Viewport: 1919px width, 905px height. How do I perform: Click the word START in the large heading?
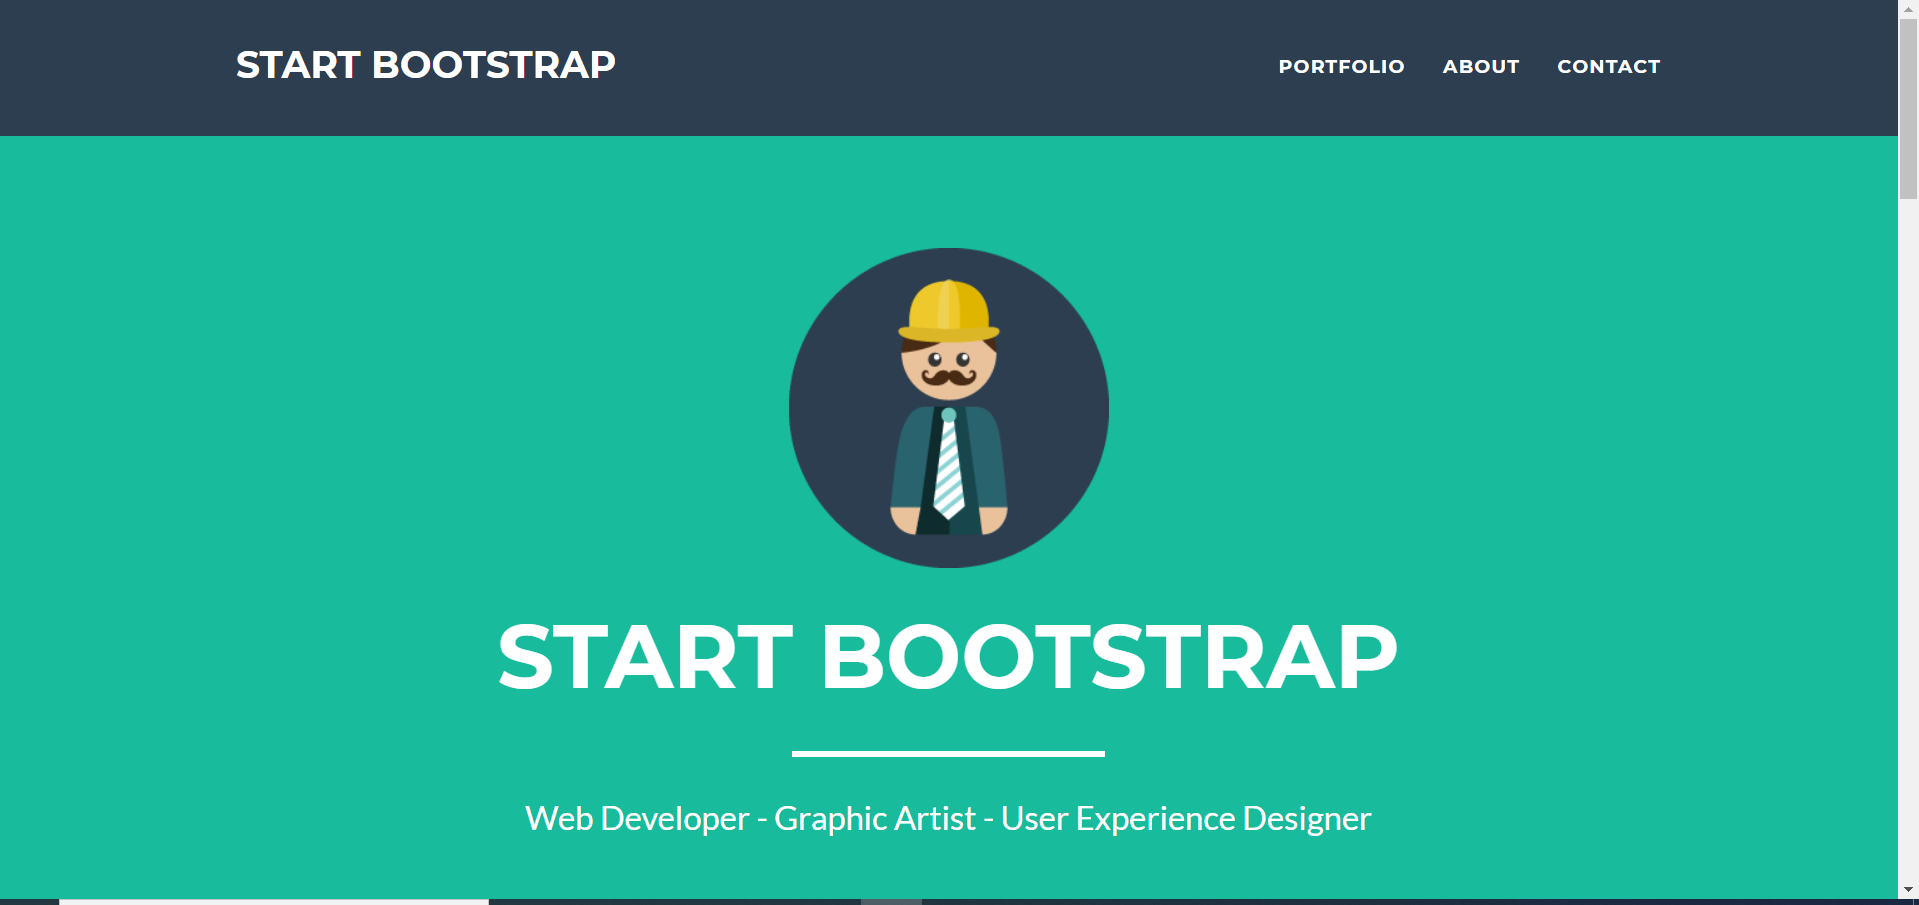(645, 658)
